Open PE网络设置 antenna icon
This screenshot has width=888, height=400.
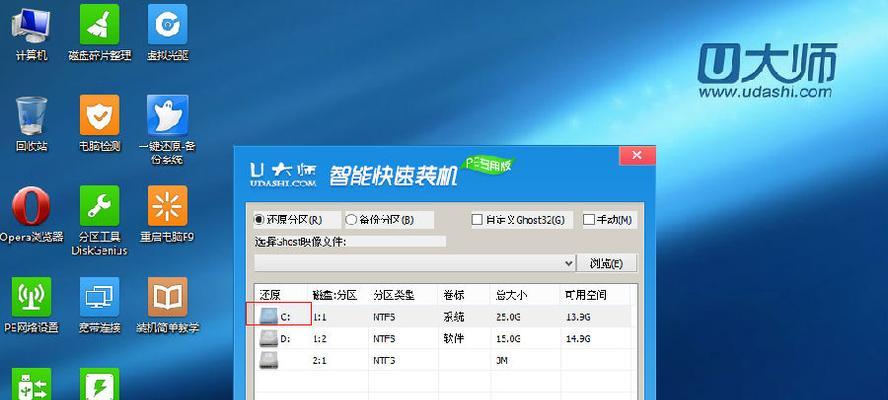coord(31,297)
